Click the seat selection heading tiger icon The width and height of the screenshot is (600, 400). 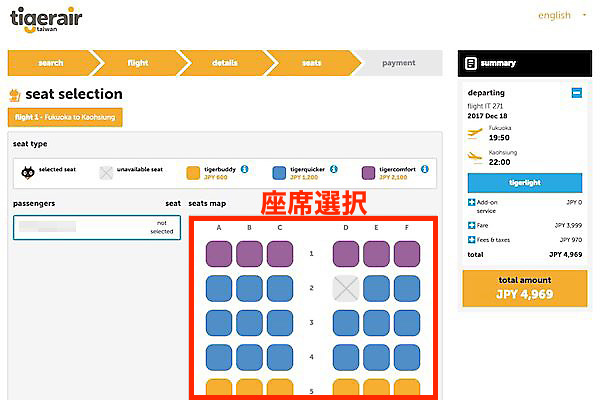[15, 95]
